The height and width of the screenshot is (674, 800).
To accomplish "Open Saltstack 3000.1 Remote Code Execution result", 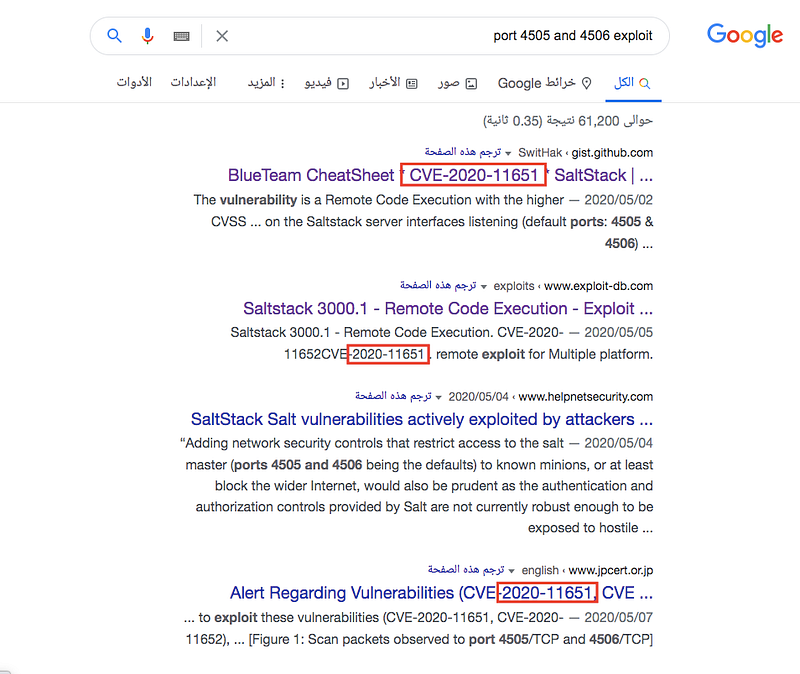I will pyautogui.click(x=447, y=308).
